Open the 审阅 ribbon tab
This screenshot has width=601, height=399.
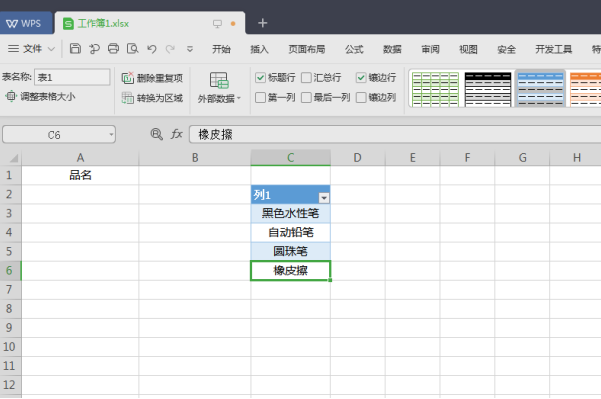pos(430,49)
